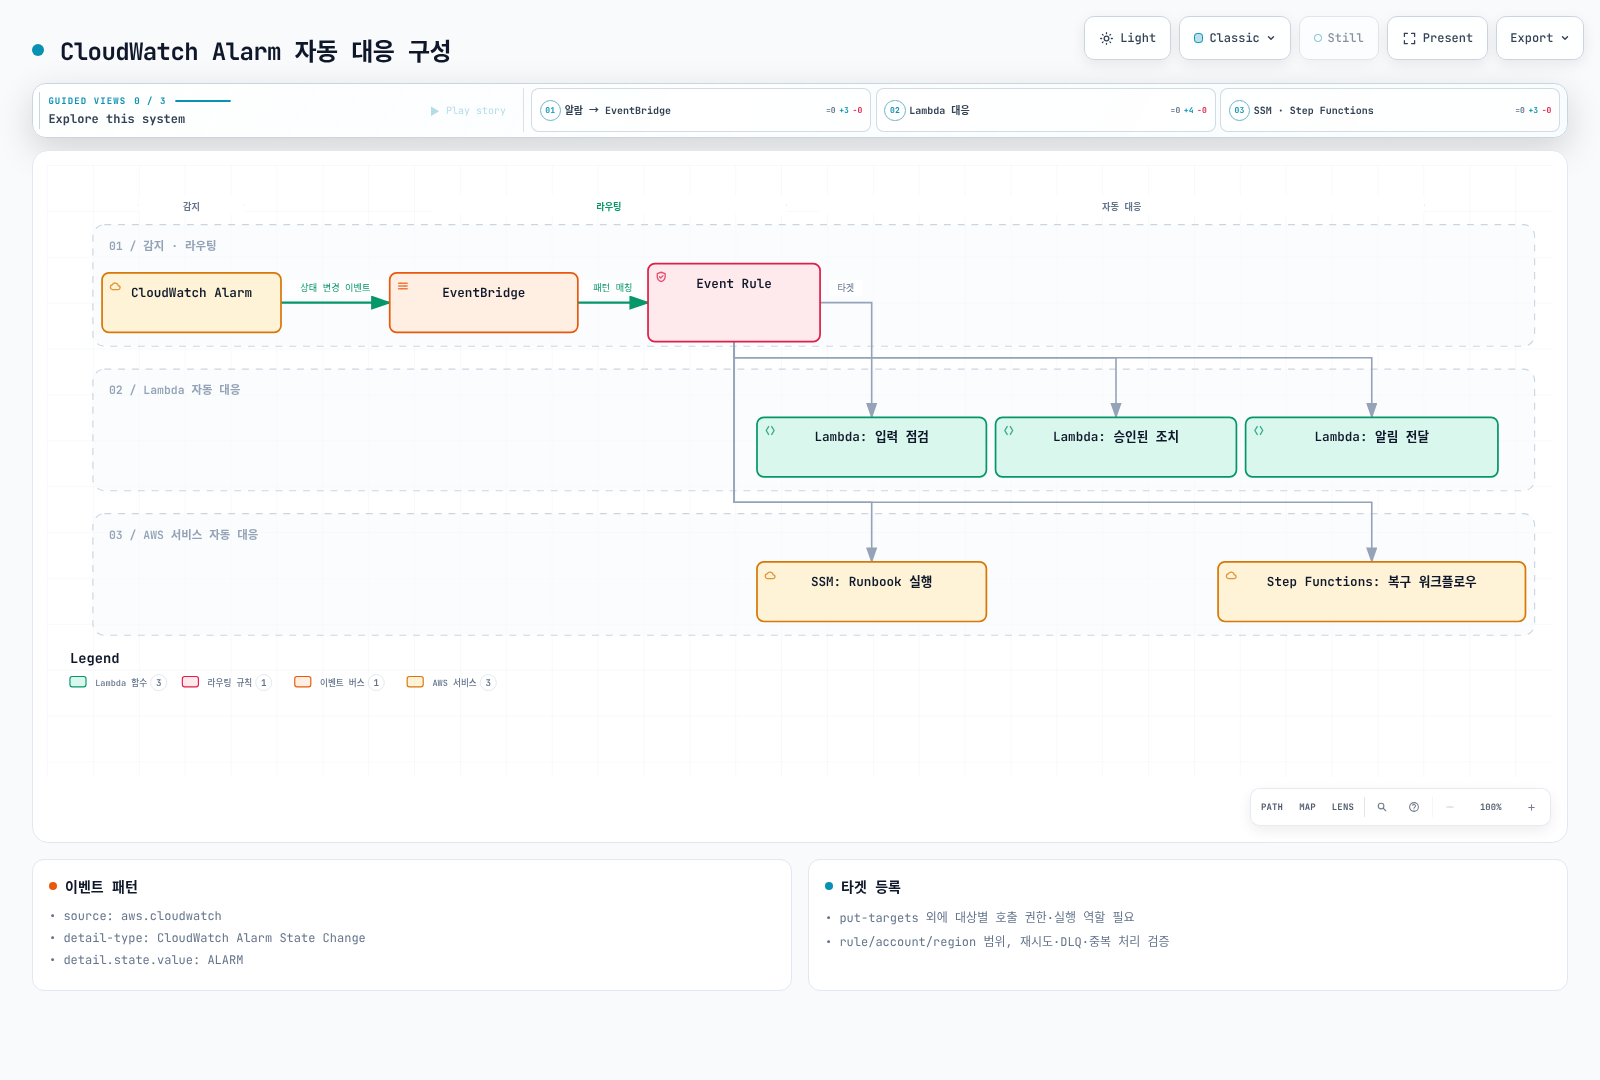Screen dimensions: 1600x1080
Task: Open the Classic style dropdown
Action: (1235, 38)
